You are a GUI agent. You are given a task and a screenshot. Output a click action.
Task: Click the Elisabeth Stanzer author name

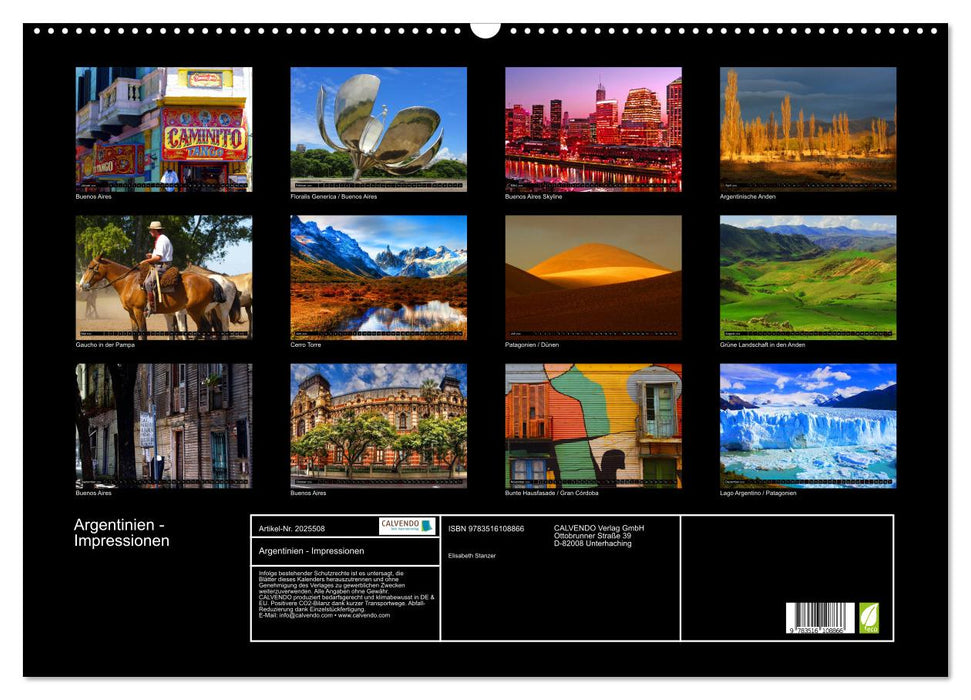[470, 556]
